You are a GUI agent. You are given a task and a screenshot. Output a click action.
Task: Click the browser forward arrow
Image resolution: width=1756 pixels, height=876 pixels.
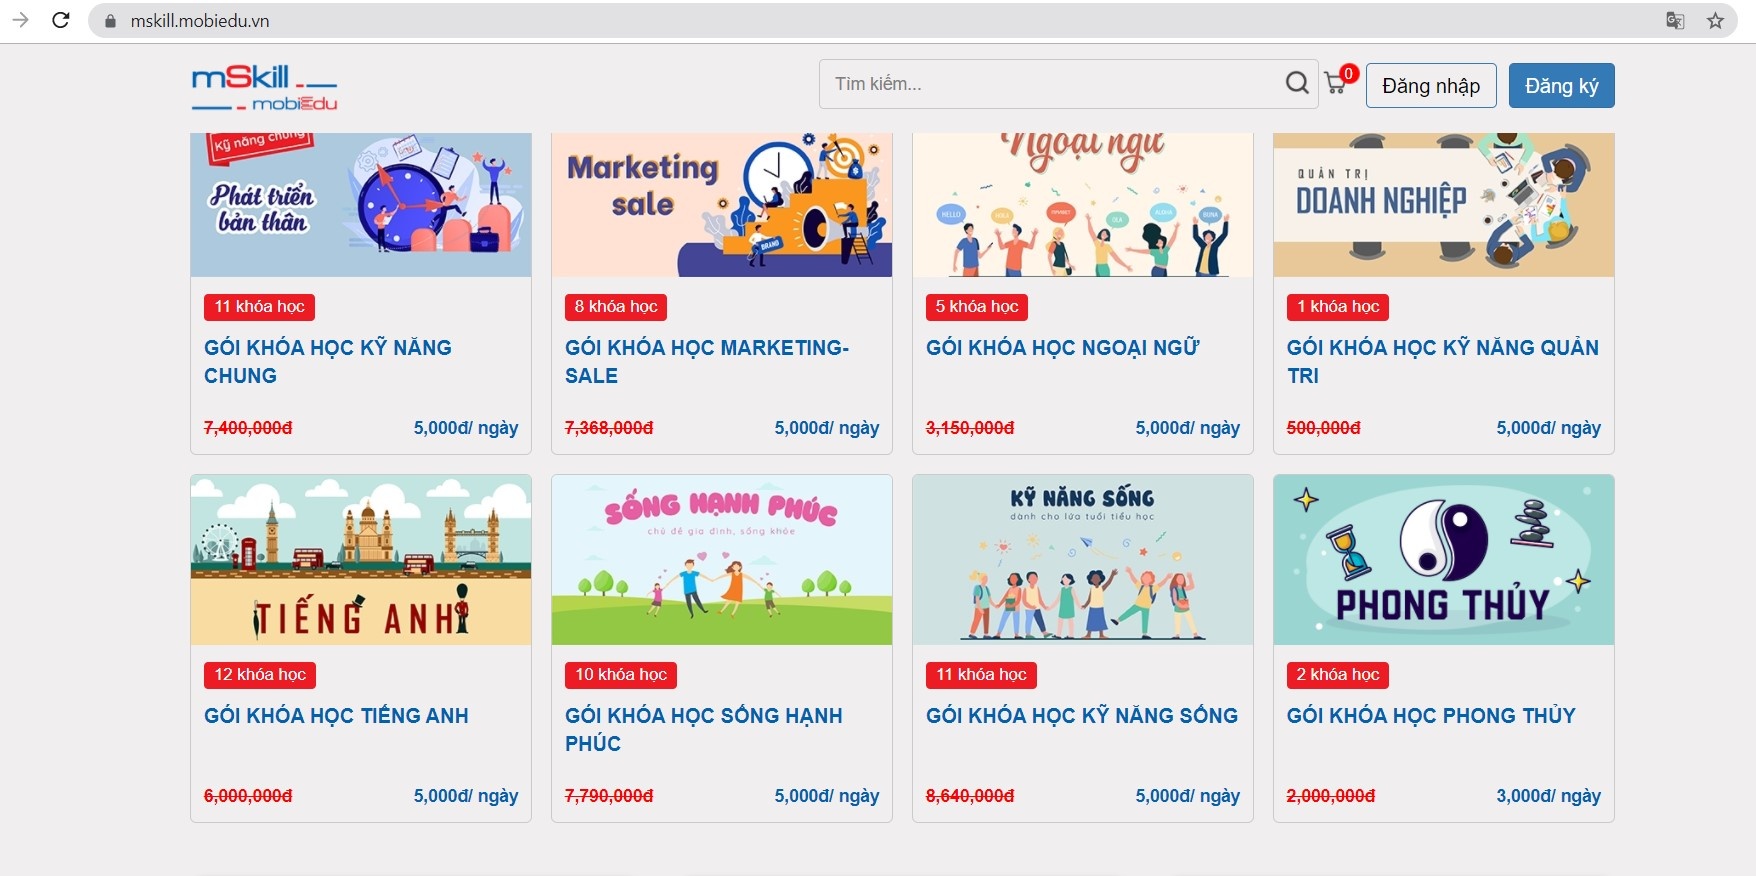click(x=20, y=20)
